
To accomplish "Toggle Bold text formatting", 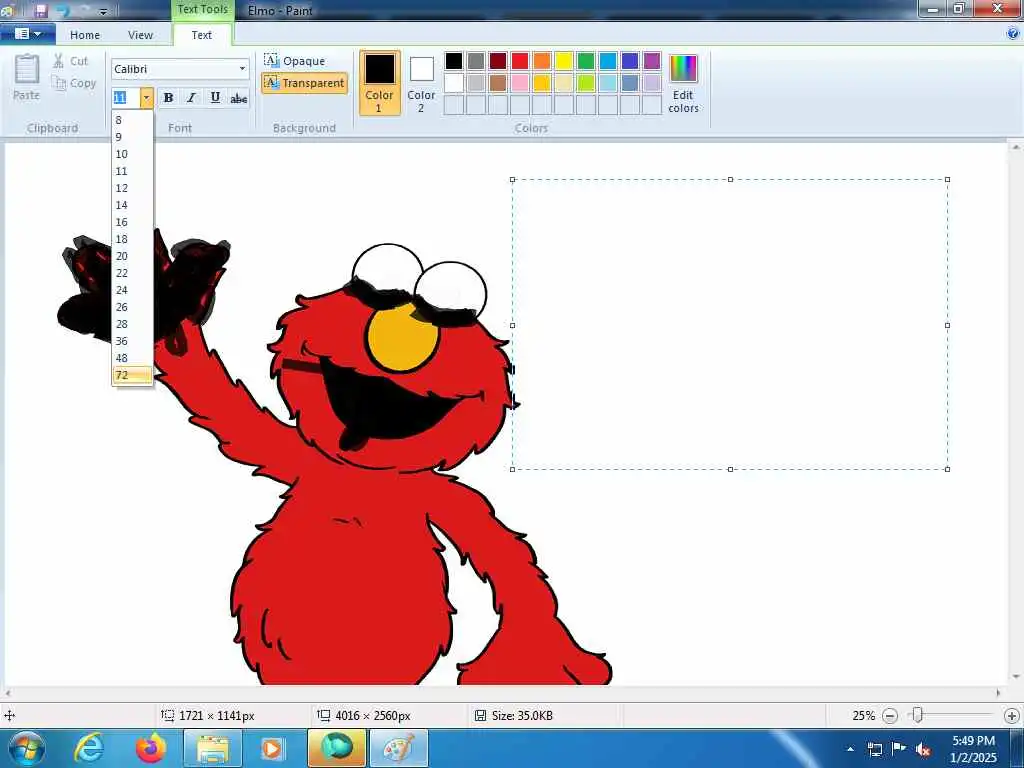I will [168, 98].
